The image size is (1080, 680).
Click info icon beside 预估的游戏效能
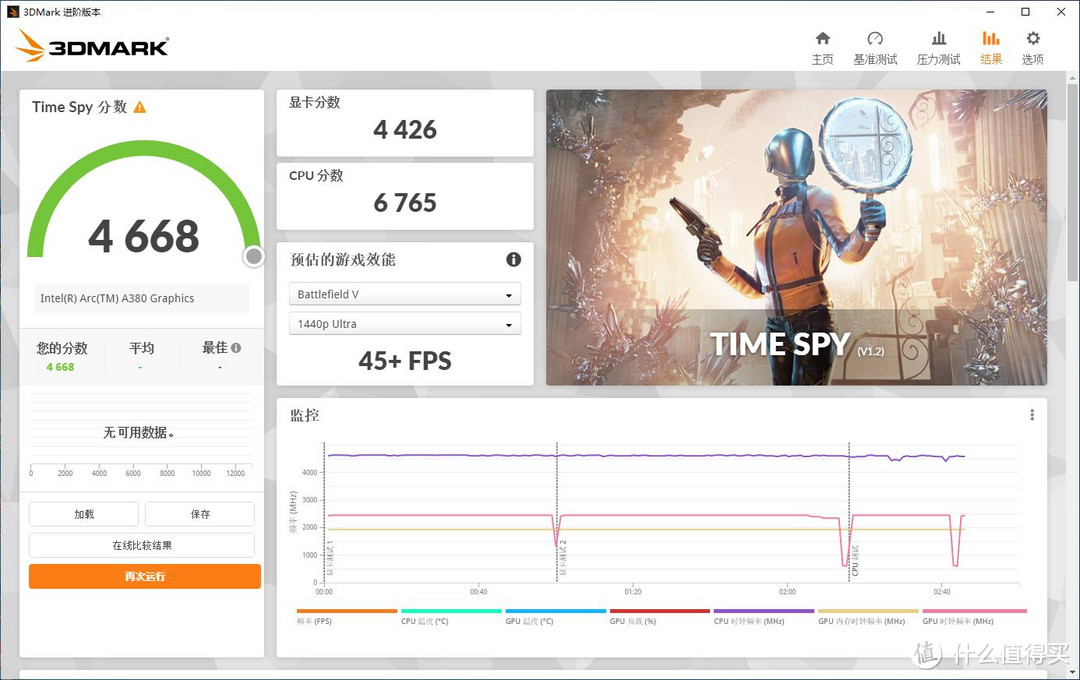513,260
